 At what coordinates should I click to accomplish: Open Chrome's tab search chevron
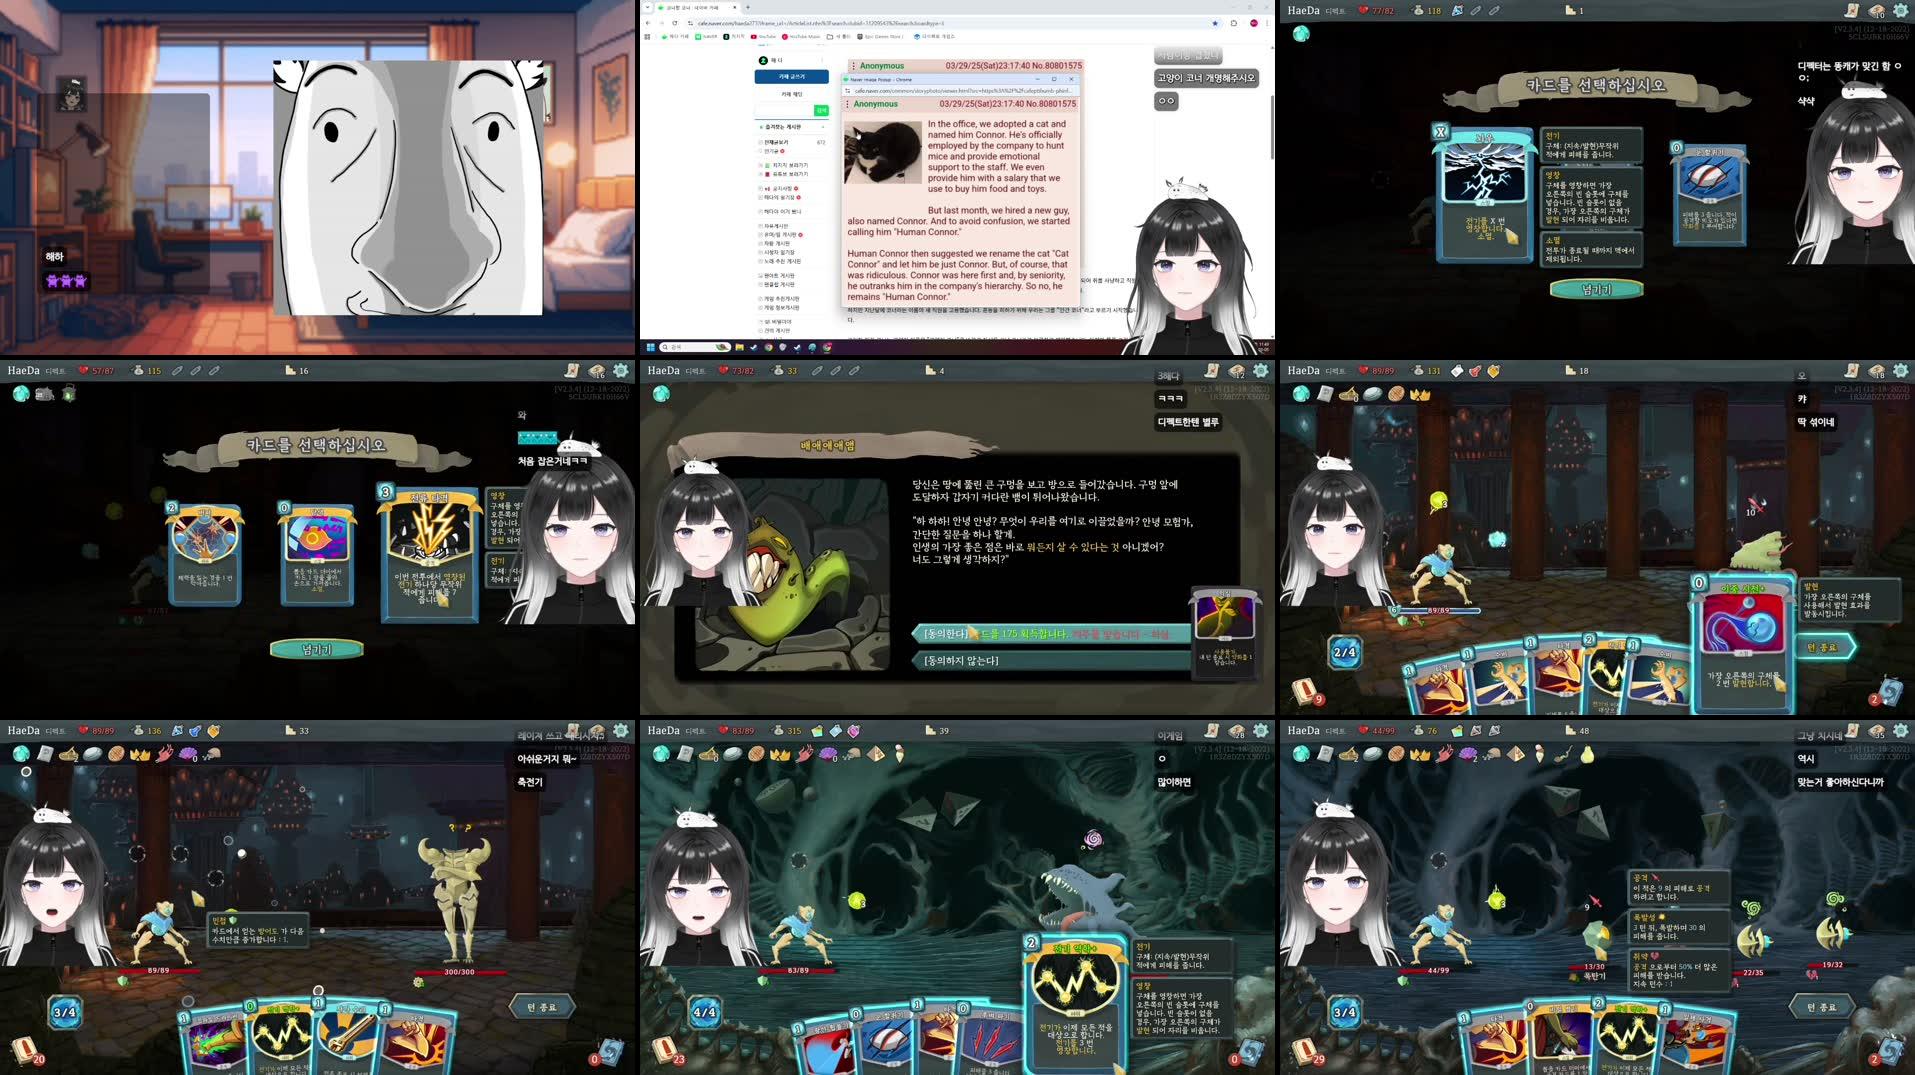pos(648,7)
